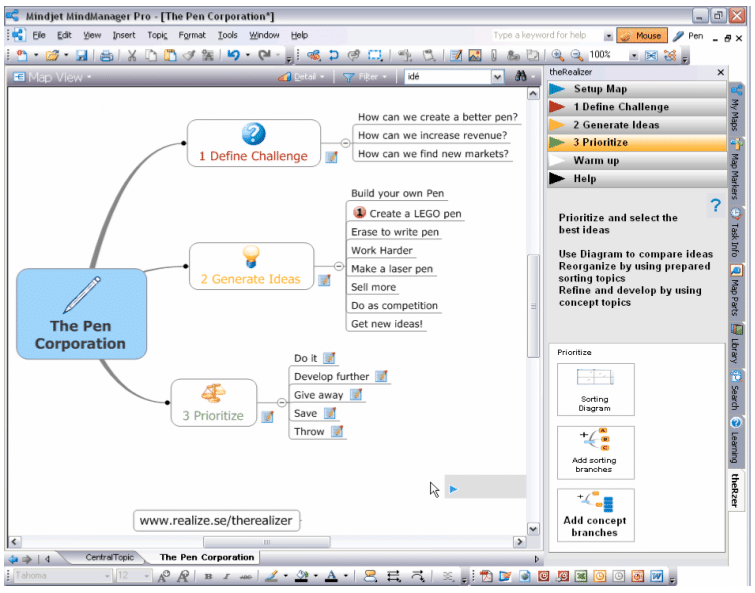Click the Copy toolbar icon
The width and height of the screenshot is (755, 593).
[151, 55]
